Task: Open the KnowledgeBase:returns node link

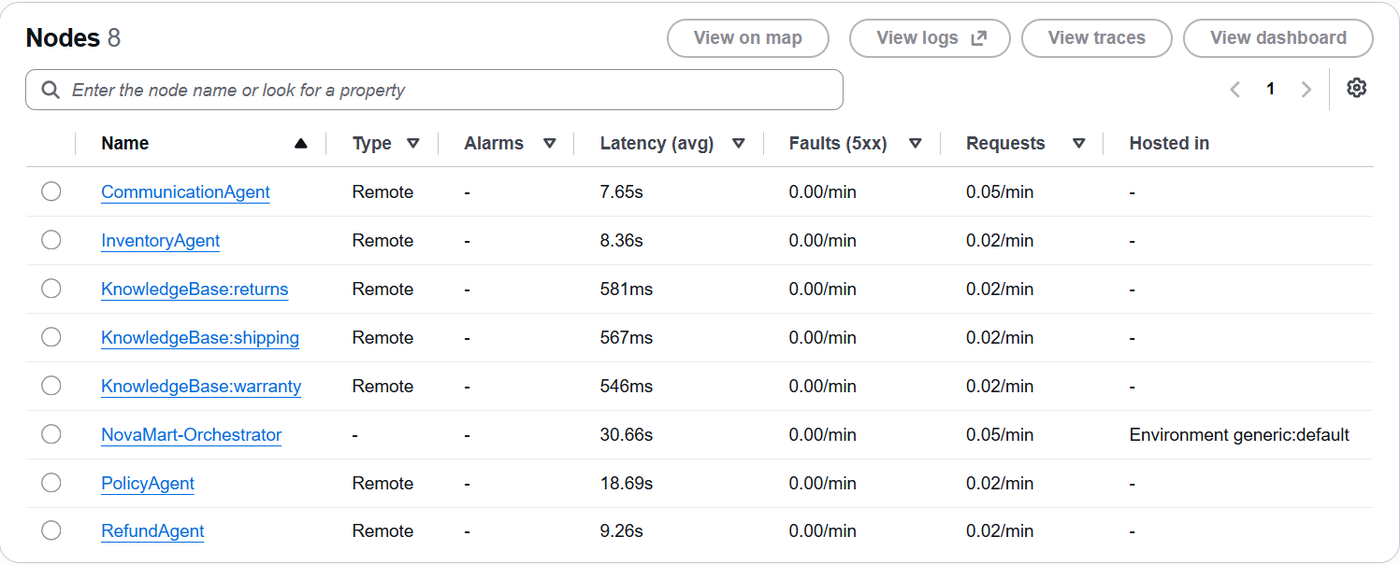Action: pyautogui.click(x=194, y=289)
